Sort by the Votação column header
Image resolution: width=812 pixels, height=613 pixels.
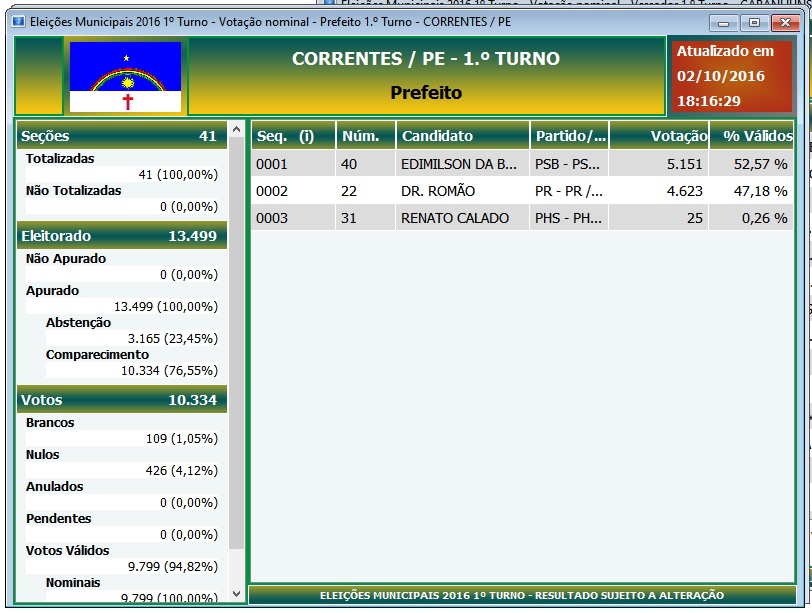(659, 136)
